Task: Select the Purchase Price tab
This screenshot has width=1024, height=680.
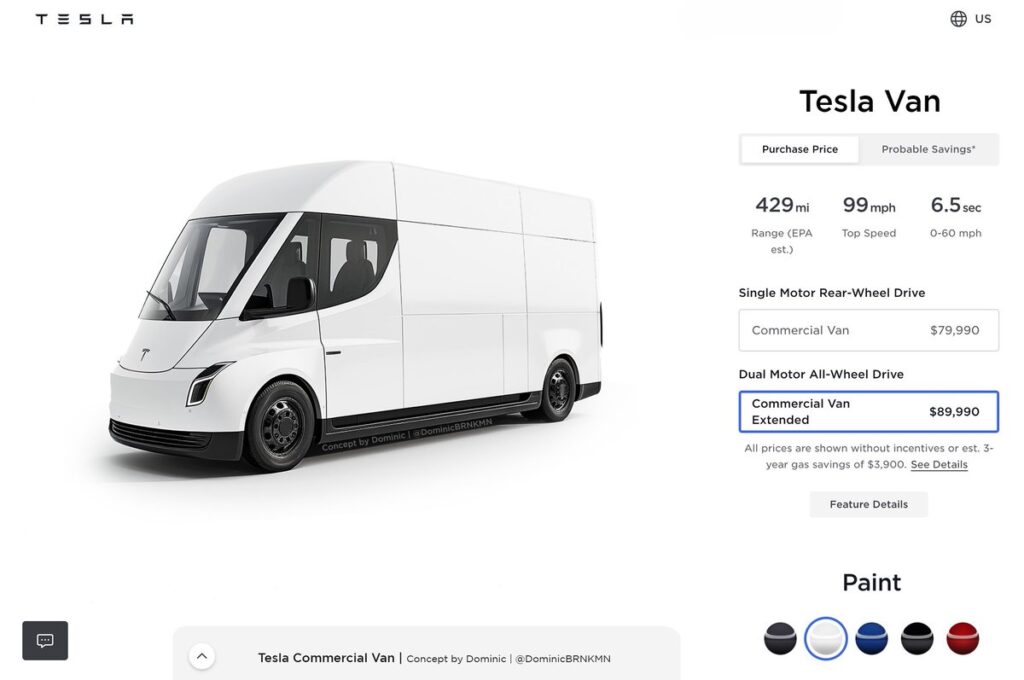Action: tap(799, 148)
